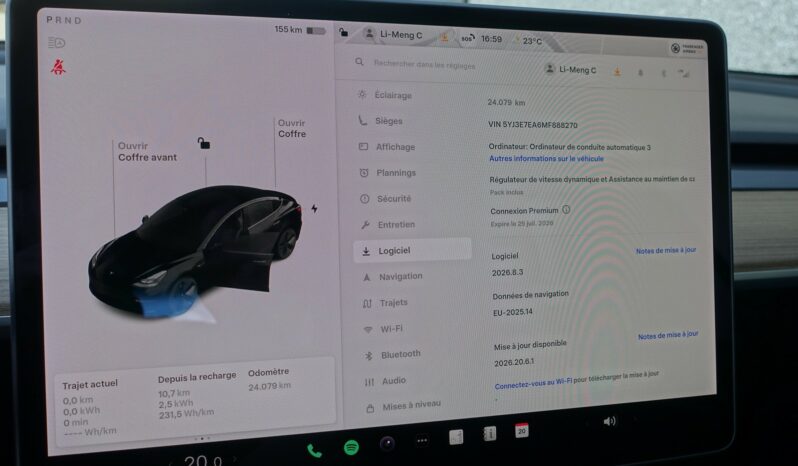Tap the SOS emergency call icon
This screenshot has width=798, height=466.
click(x=468, y=38)
